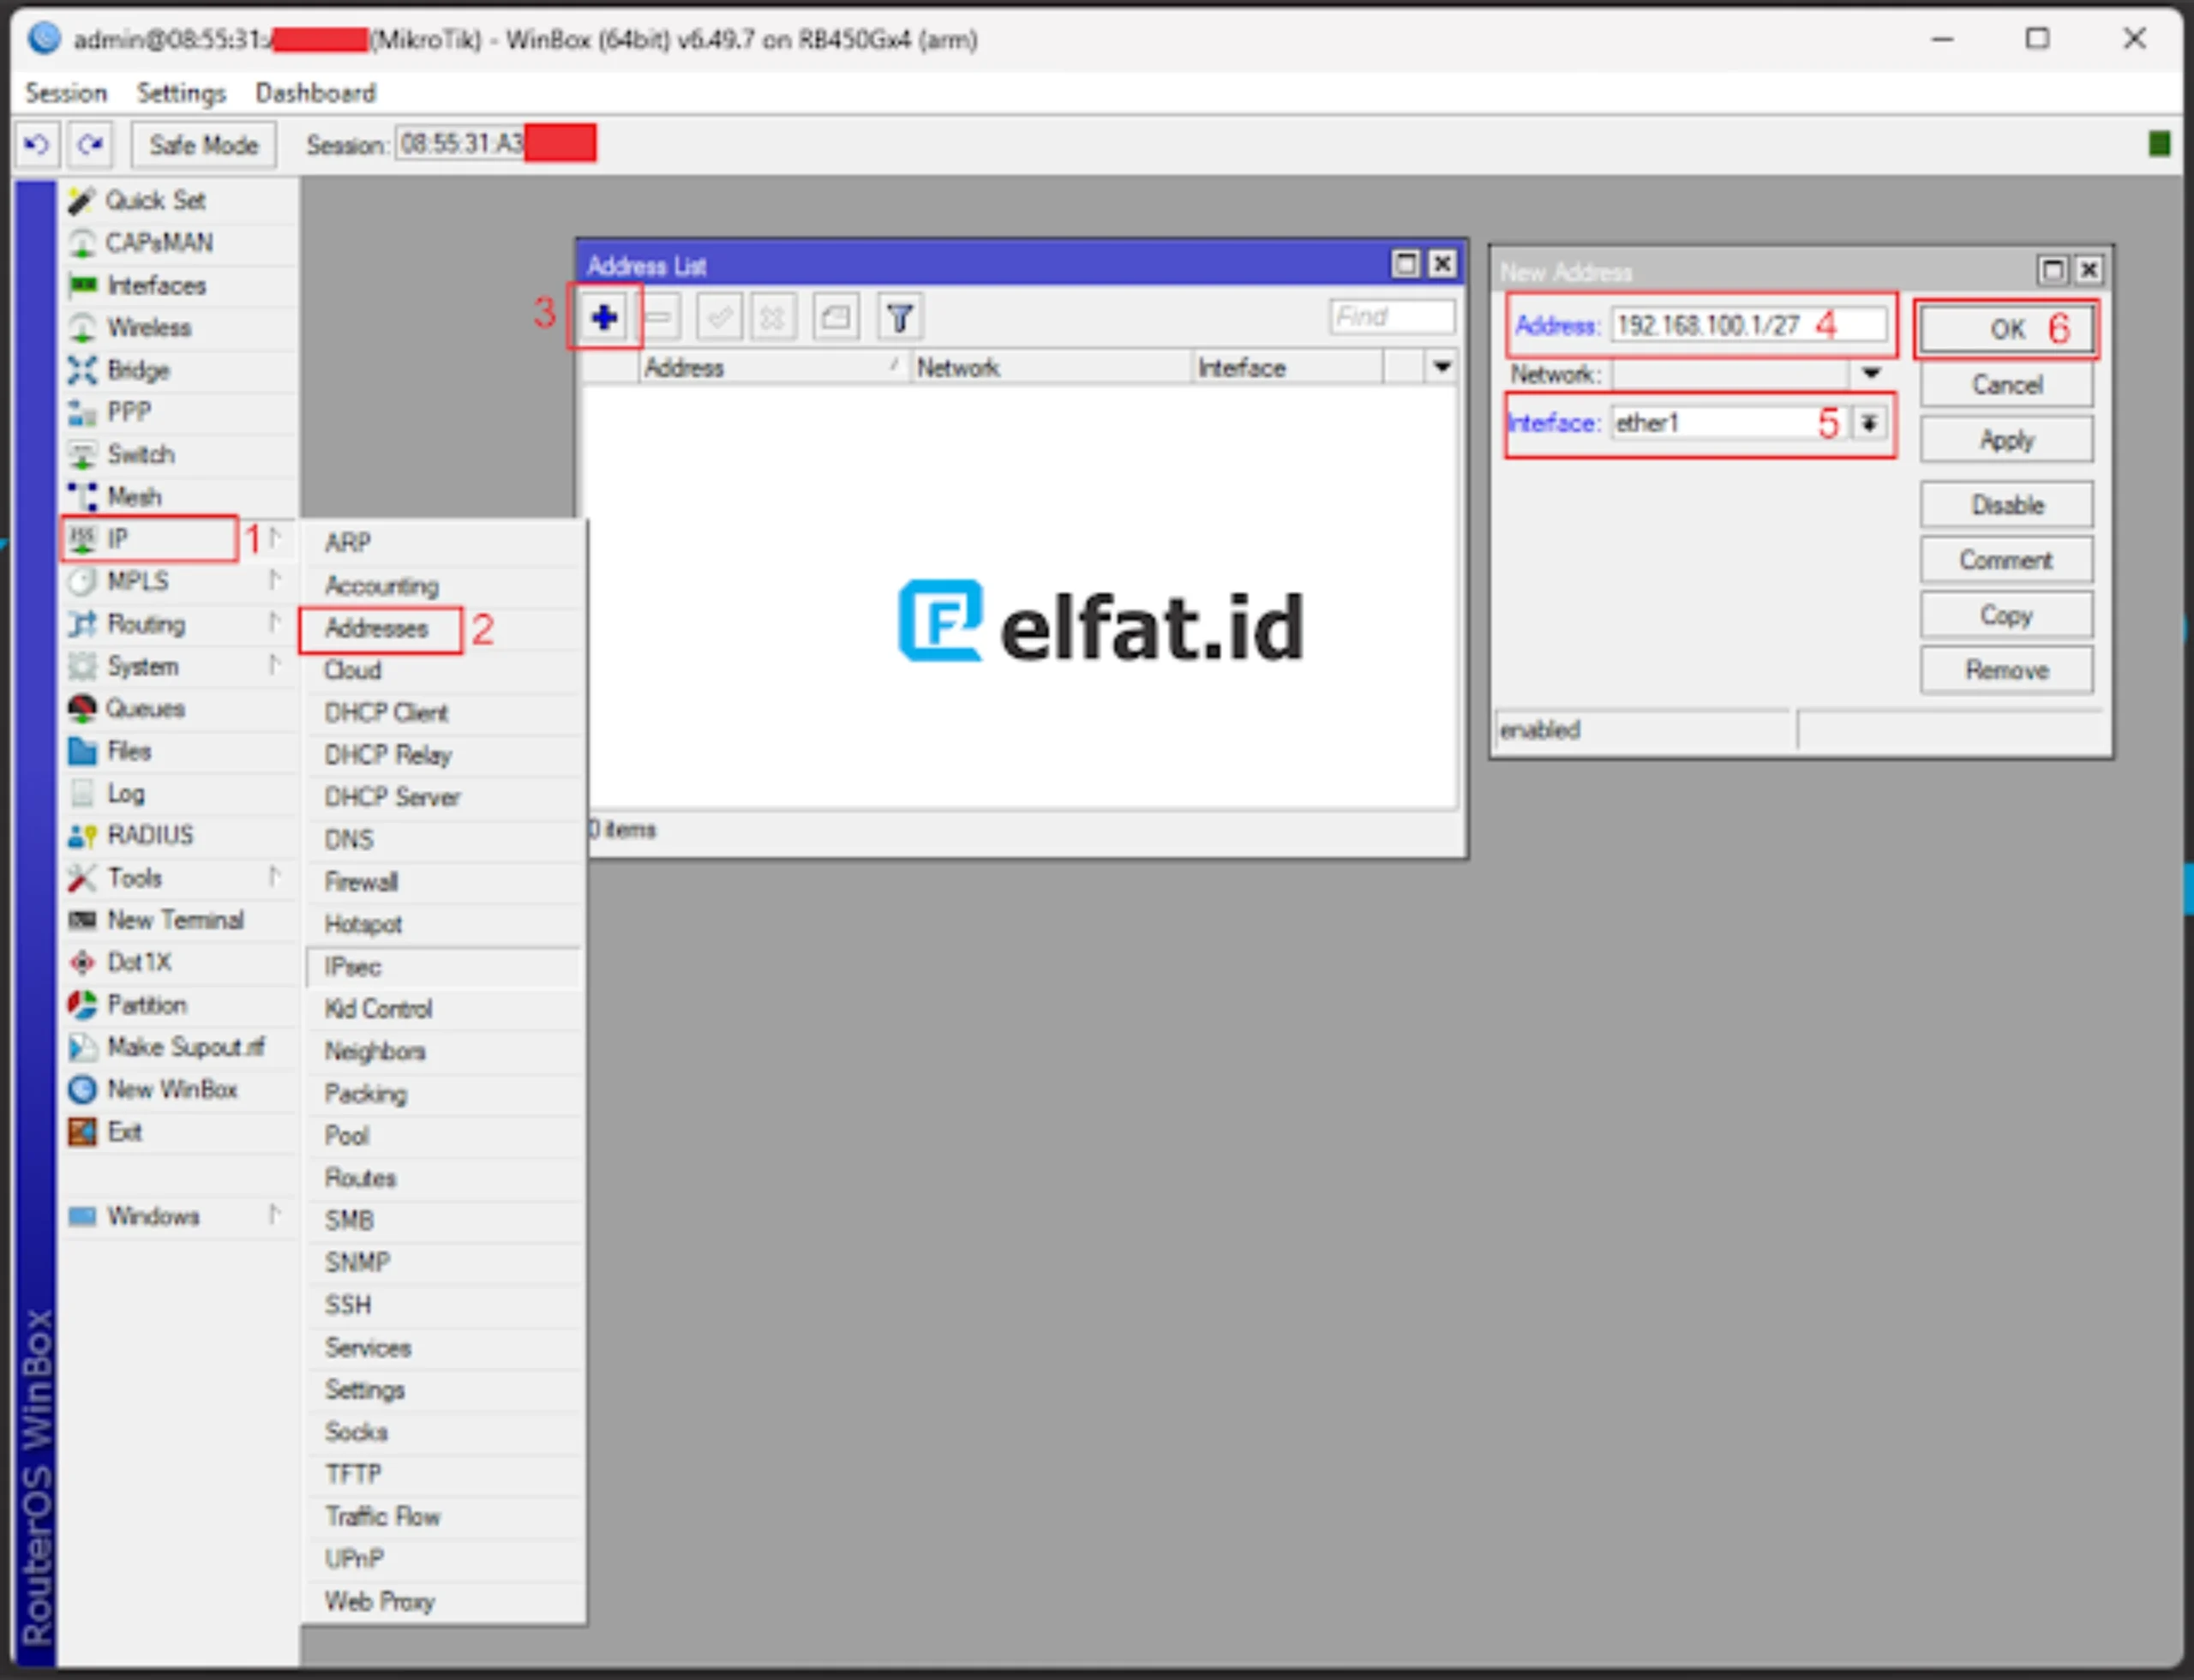Expand the Routing submenu
This screenshot has height=1680, width=2194.
pyautogui.click(x=177, y=624)
